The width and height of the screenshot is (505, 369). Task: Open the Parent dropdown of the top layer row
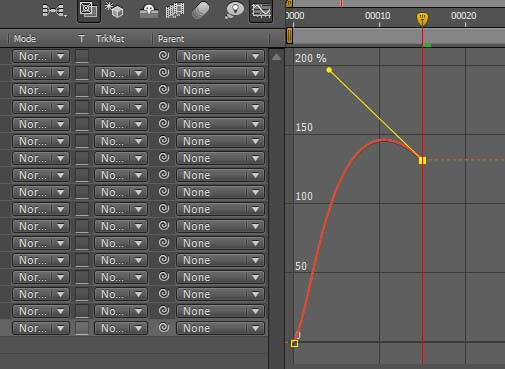[x=221, y=56]
